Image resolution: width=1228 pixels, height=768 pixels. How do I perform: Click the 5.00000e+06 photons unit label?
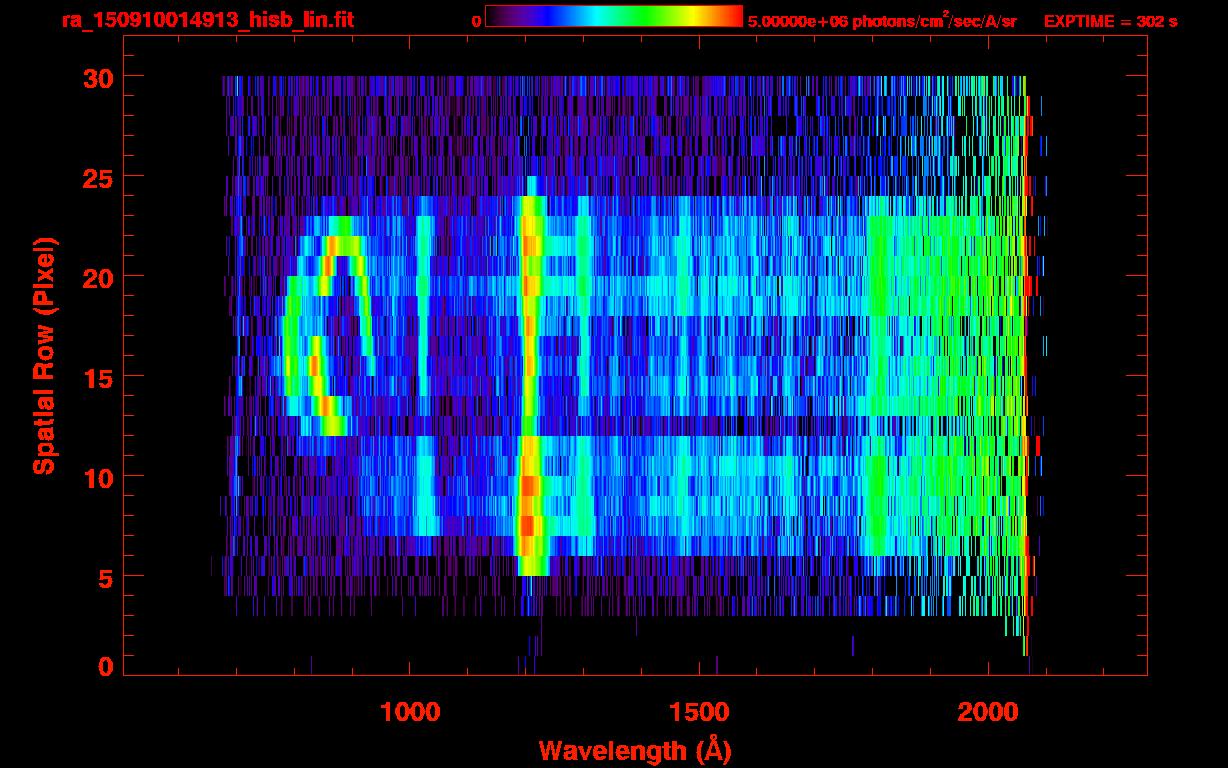click(882, 20)
